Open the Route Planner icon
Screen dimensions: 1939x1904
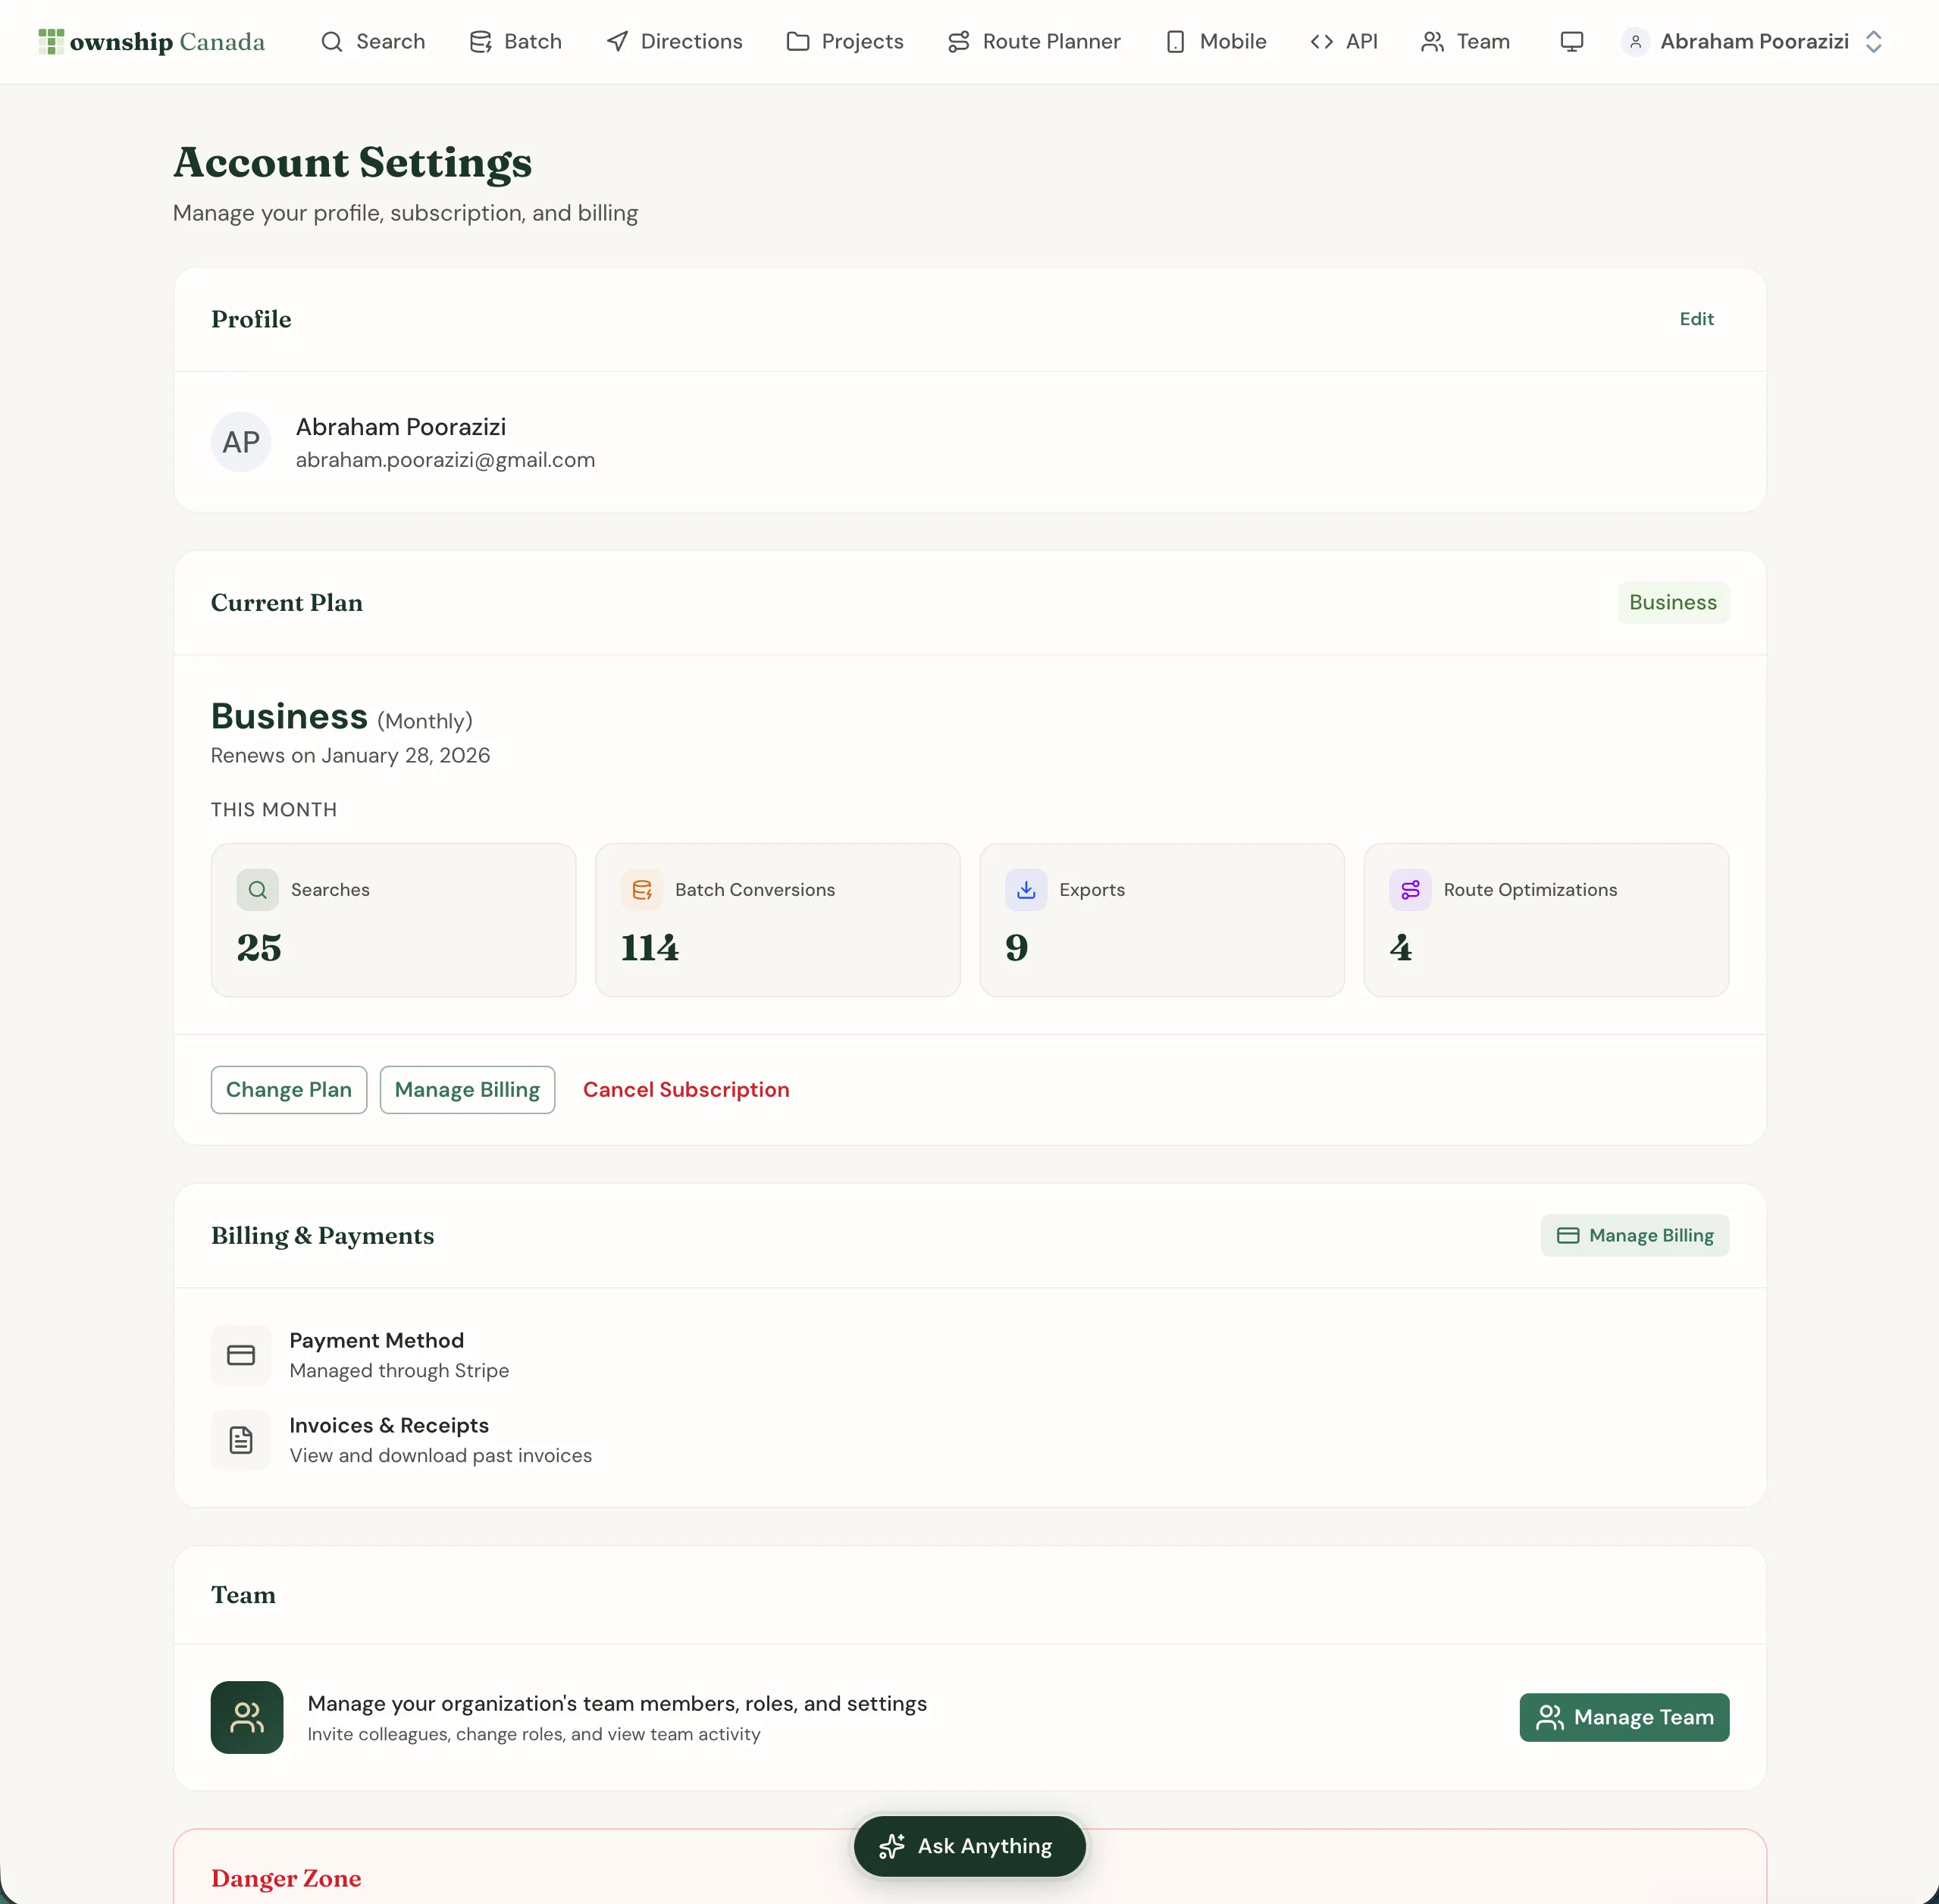(960, 41)
